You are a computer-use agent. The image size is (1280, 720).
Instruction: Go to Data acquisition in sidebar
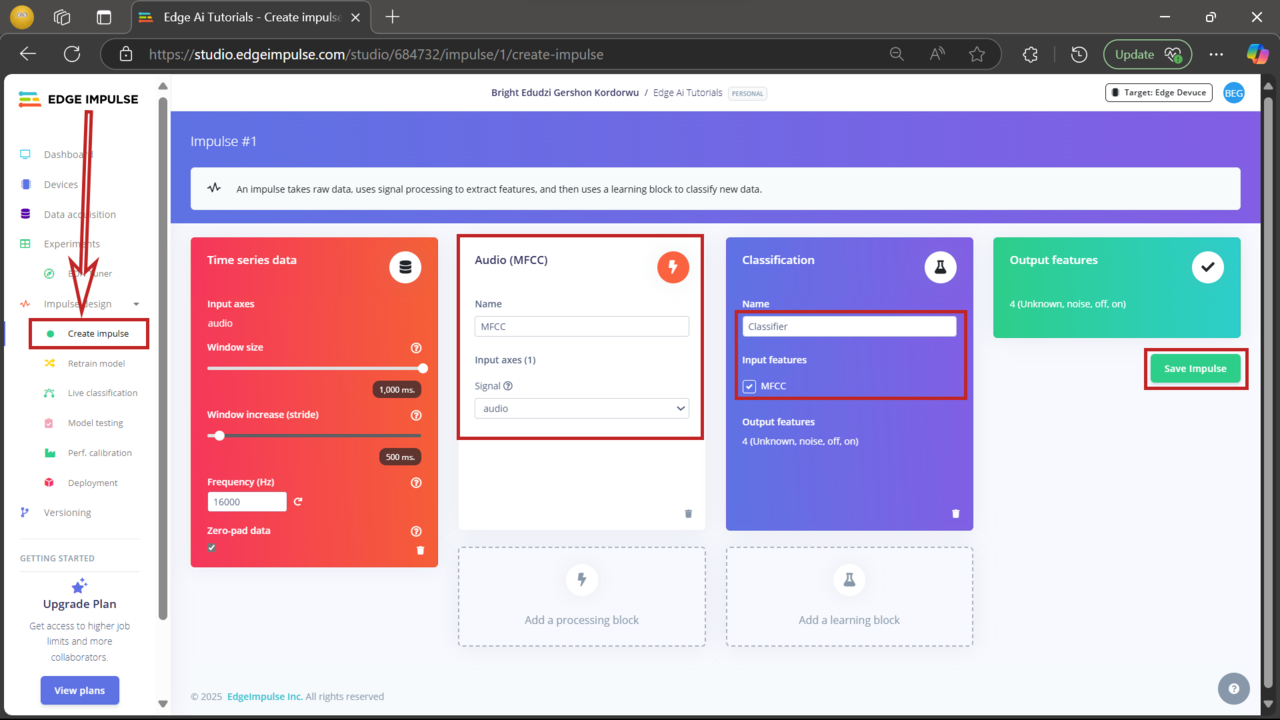point(80,214)
